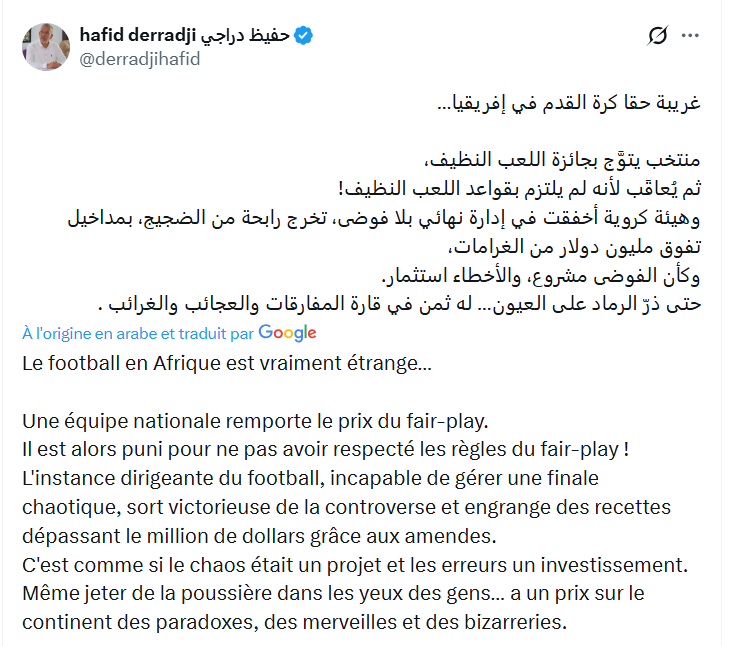Click the line starting "L'instance dirigeante du football"
The width and height of the screenshot is (748, 646).
tap(330, 468)
